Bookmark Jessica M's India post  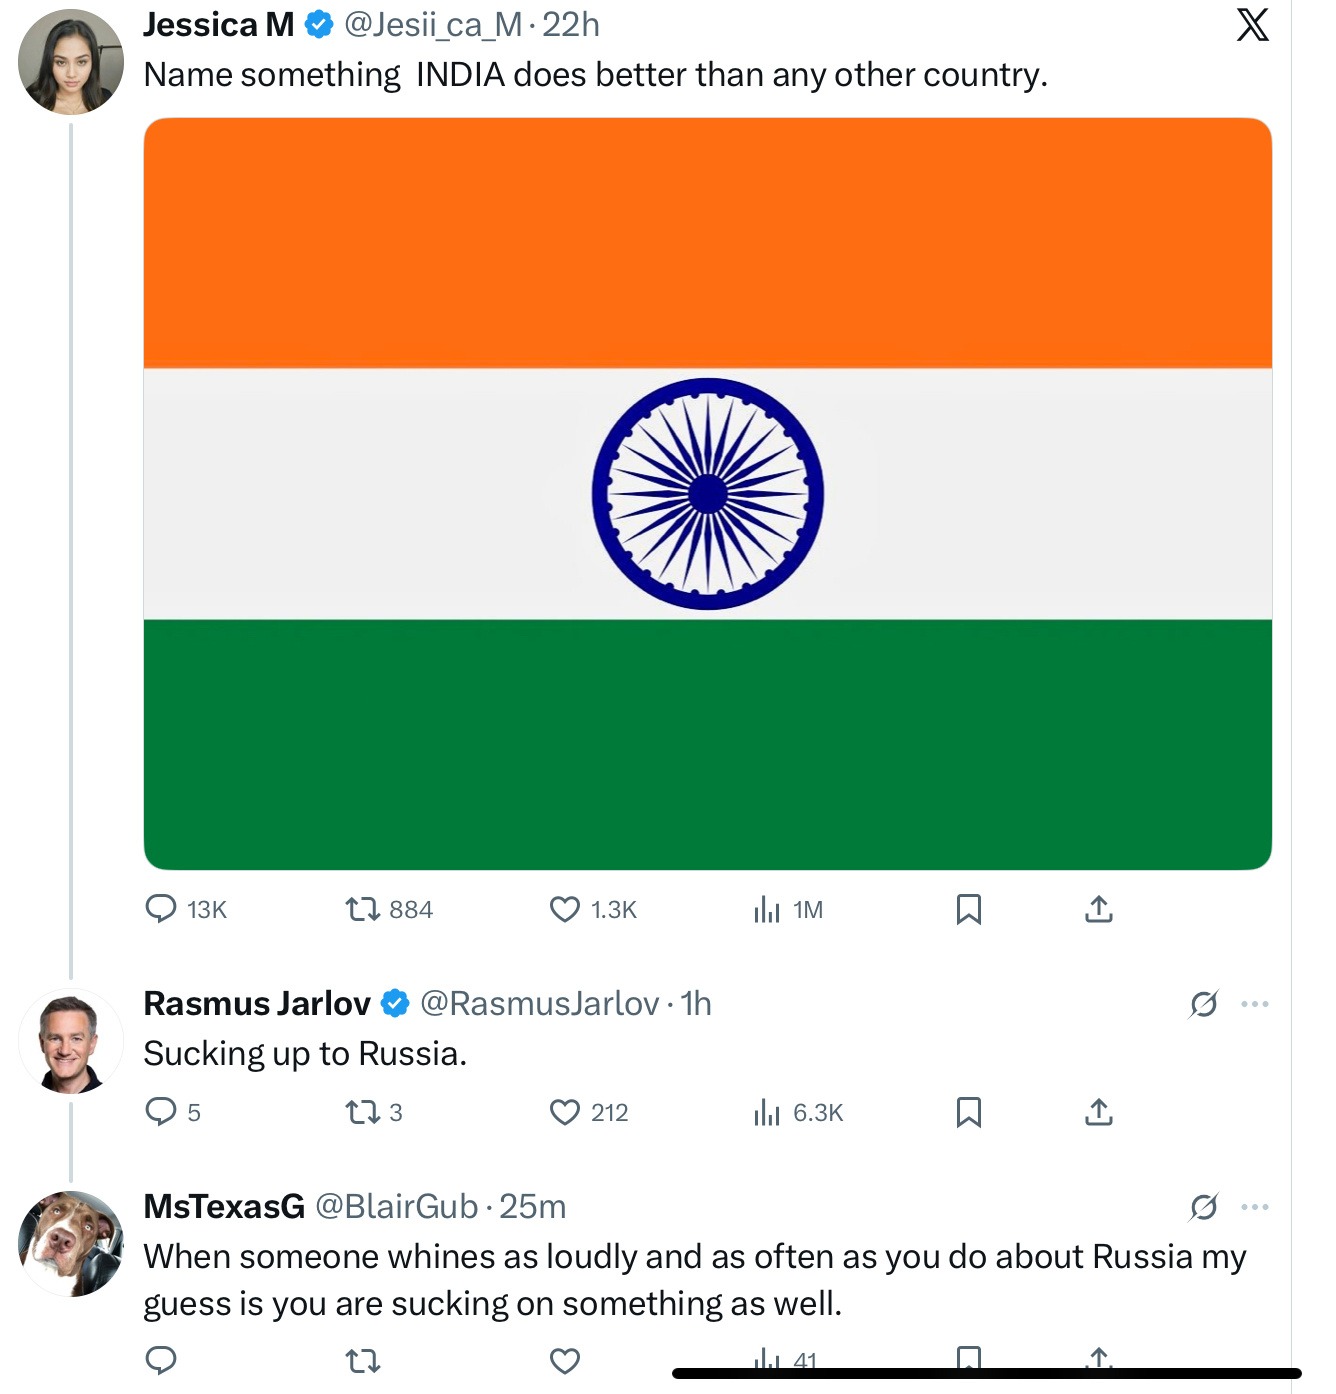pyautogui.click(x=968, y=909)
